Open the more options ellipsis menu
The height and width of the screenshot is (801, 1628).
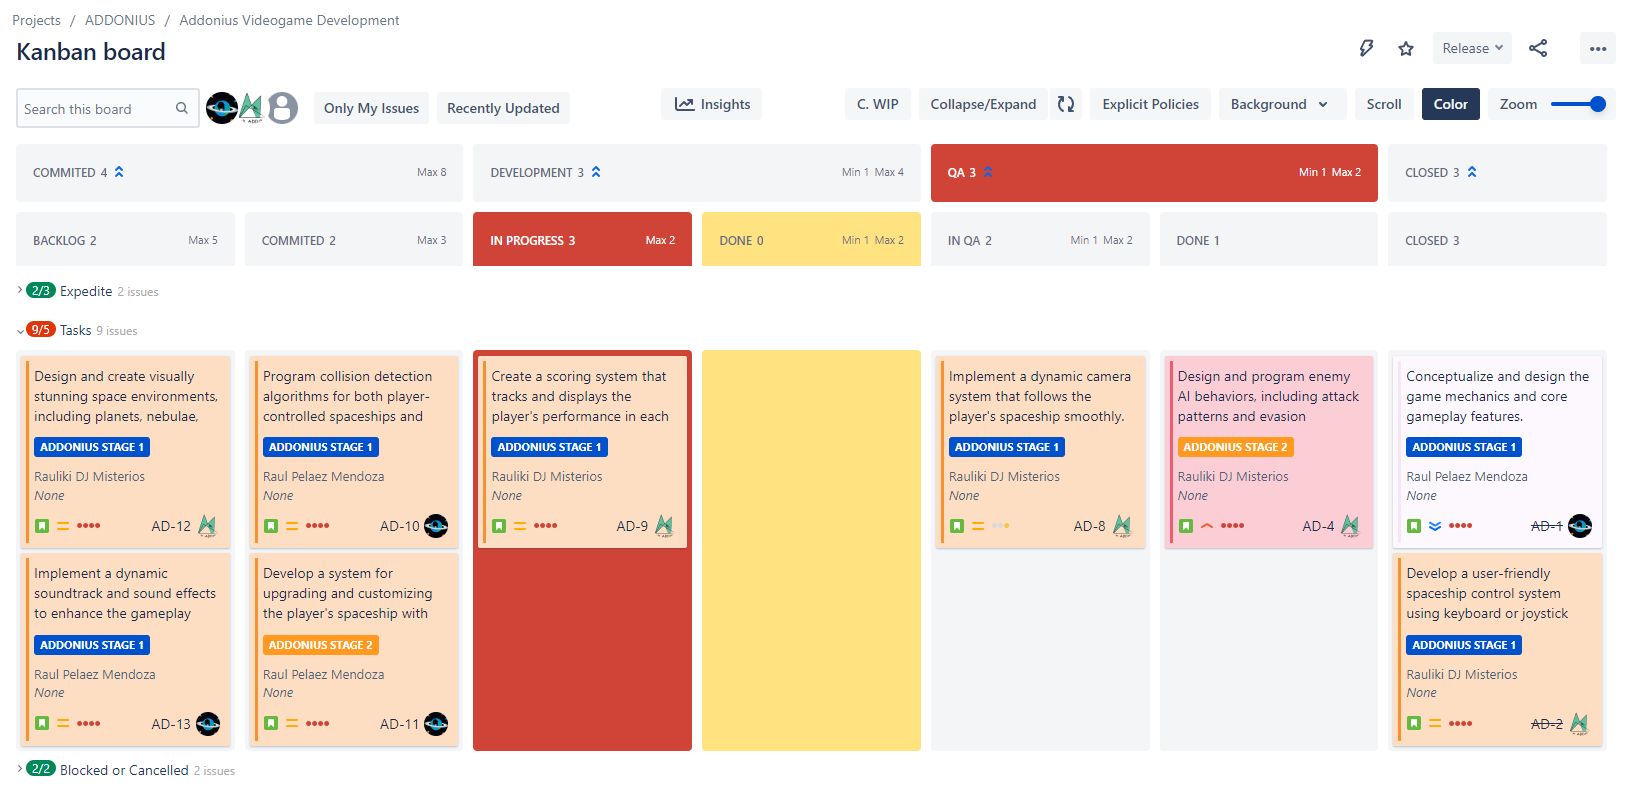tap(1597, 48)
